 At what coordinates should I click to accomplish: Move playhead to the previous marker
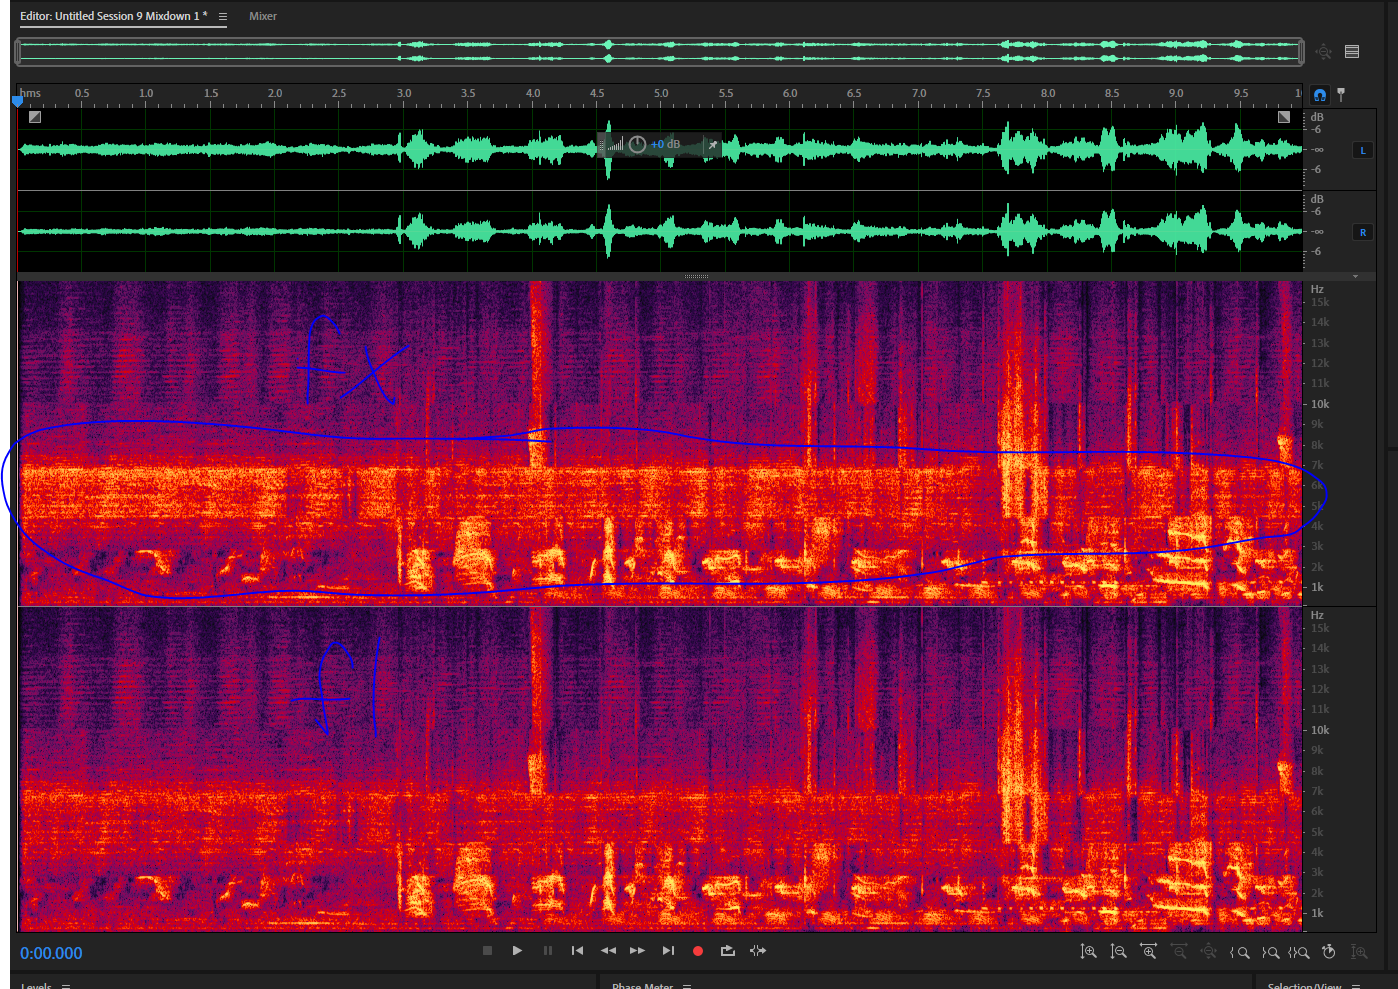[x=577, y=951]
